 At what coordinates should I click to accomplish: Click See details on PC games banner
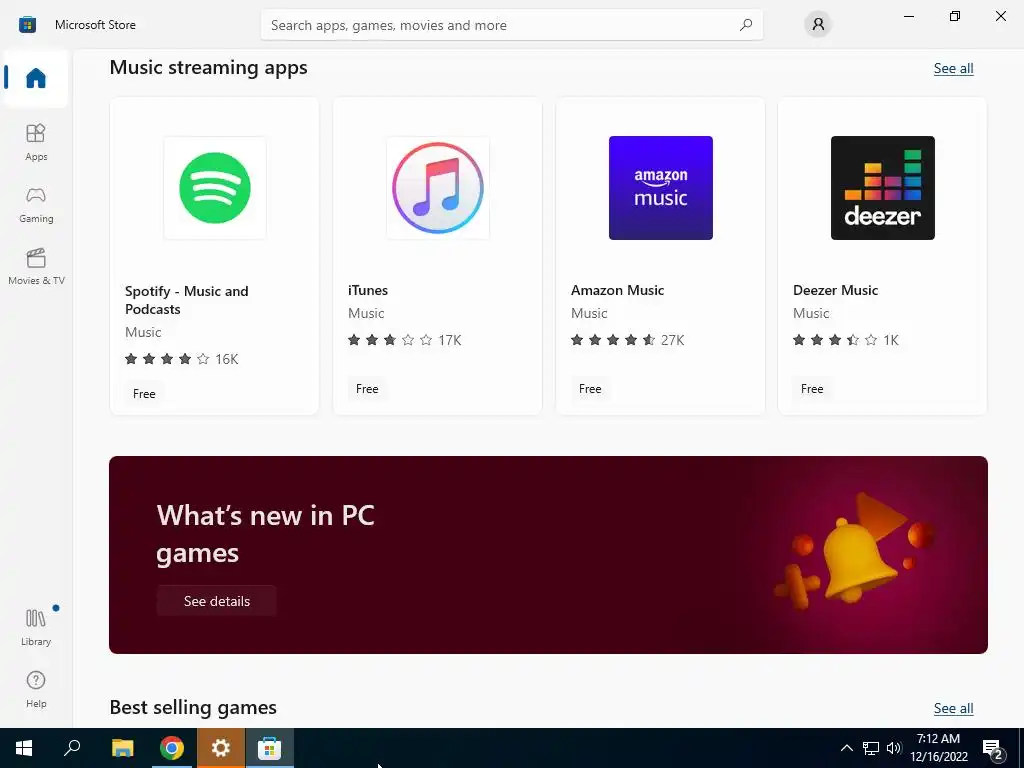tap(216, 601)
